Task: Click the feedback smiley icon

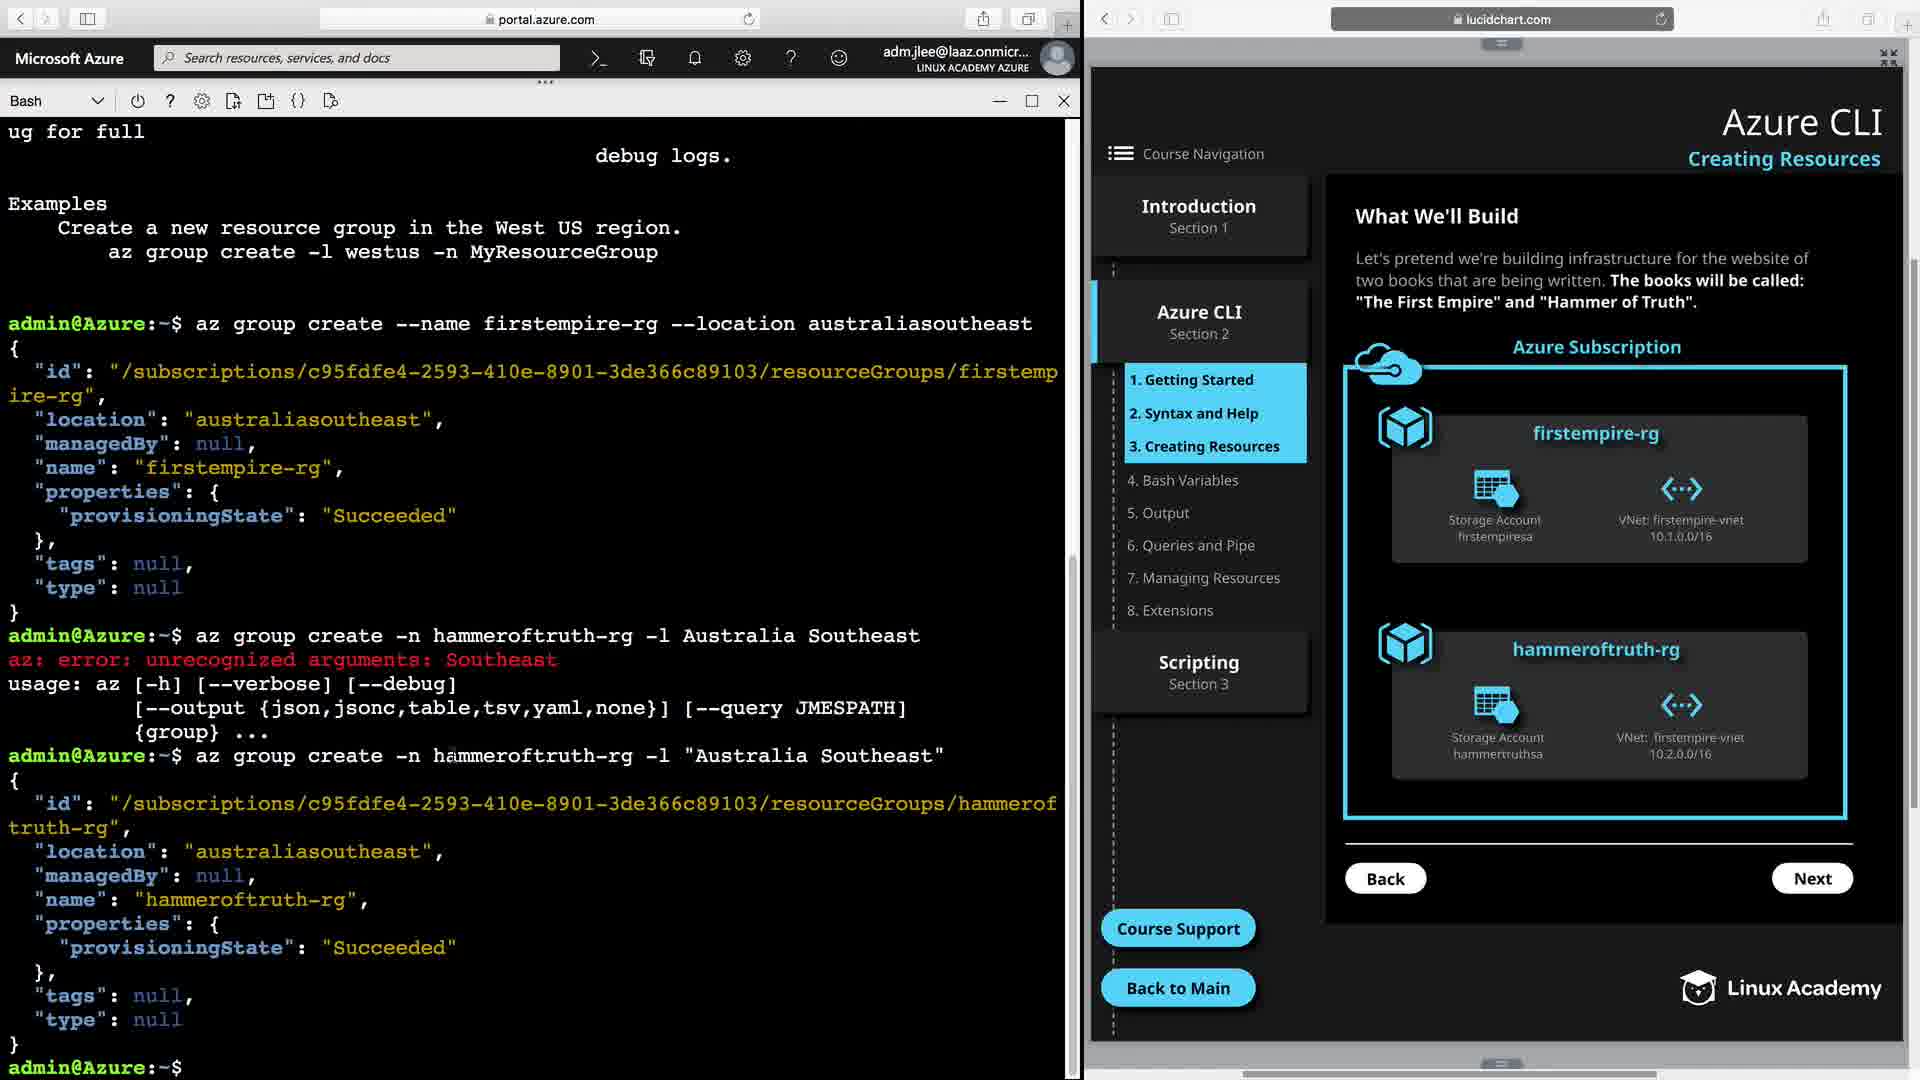Action: click(839, 58)
